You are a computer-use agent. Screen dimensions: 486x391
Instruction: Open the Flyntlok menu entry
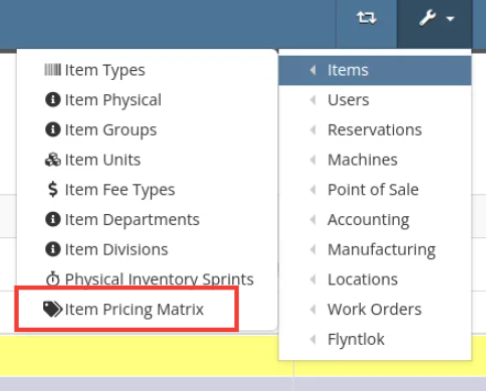pyautogui.click(x=375, y=339)
